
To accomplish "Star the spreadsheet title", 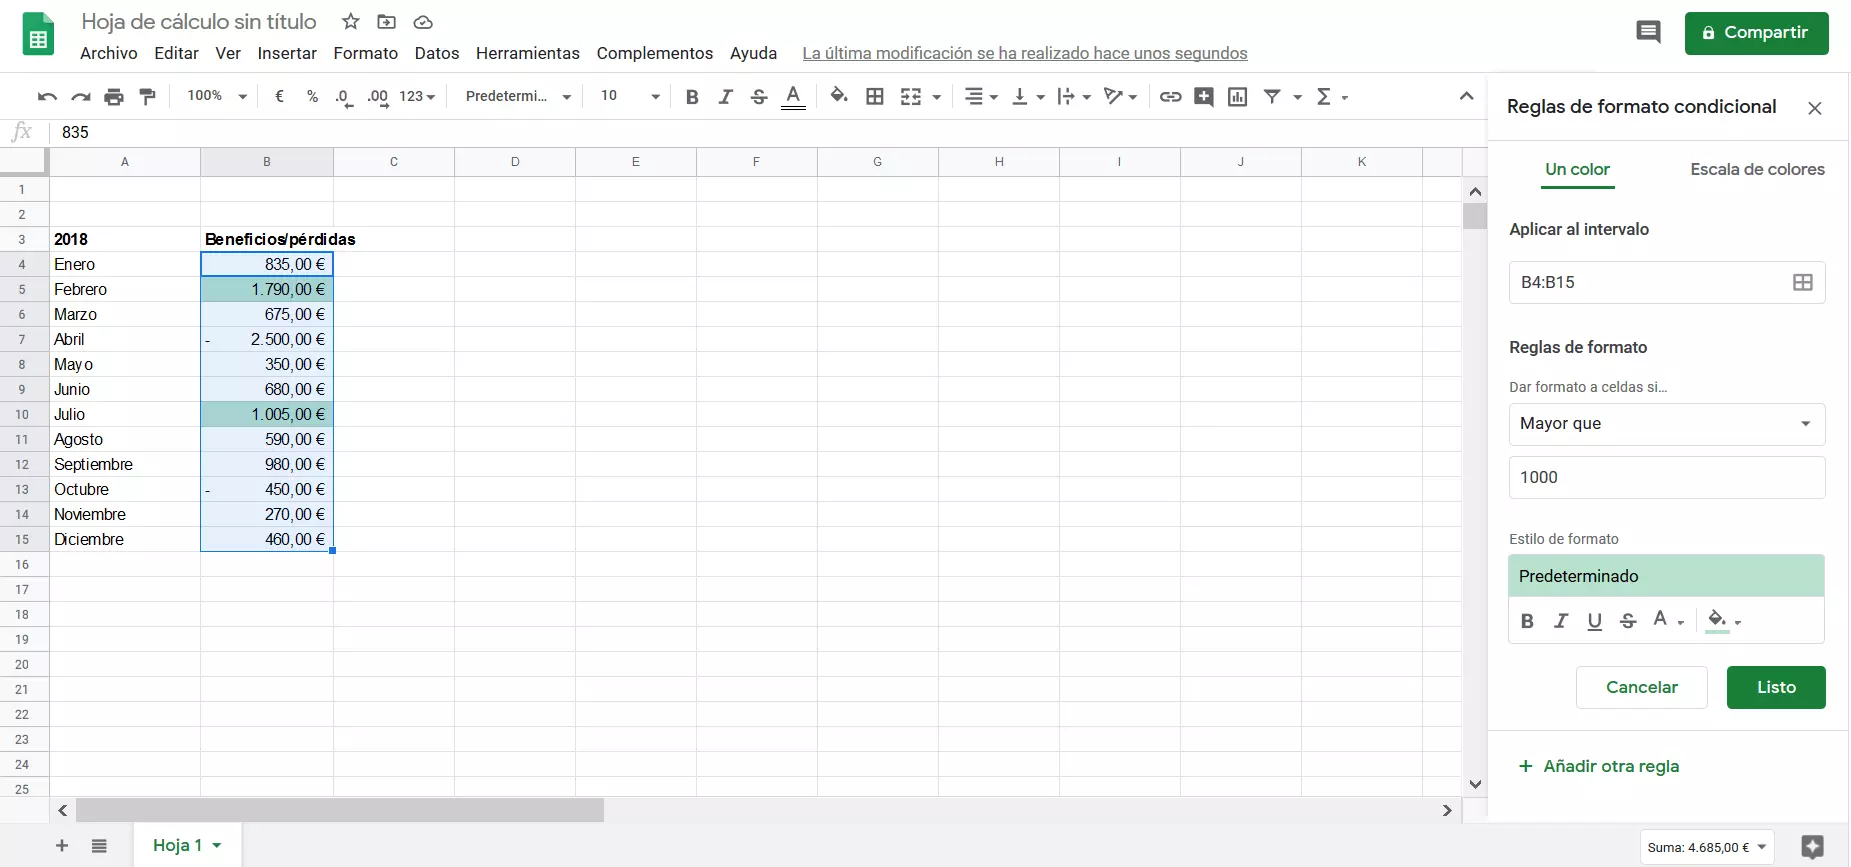I will click(x=351, y=22).
